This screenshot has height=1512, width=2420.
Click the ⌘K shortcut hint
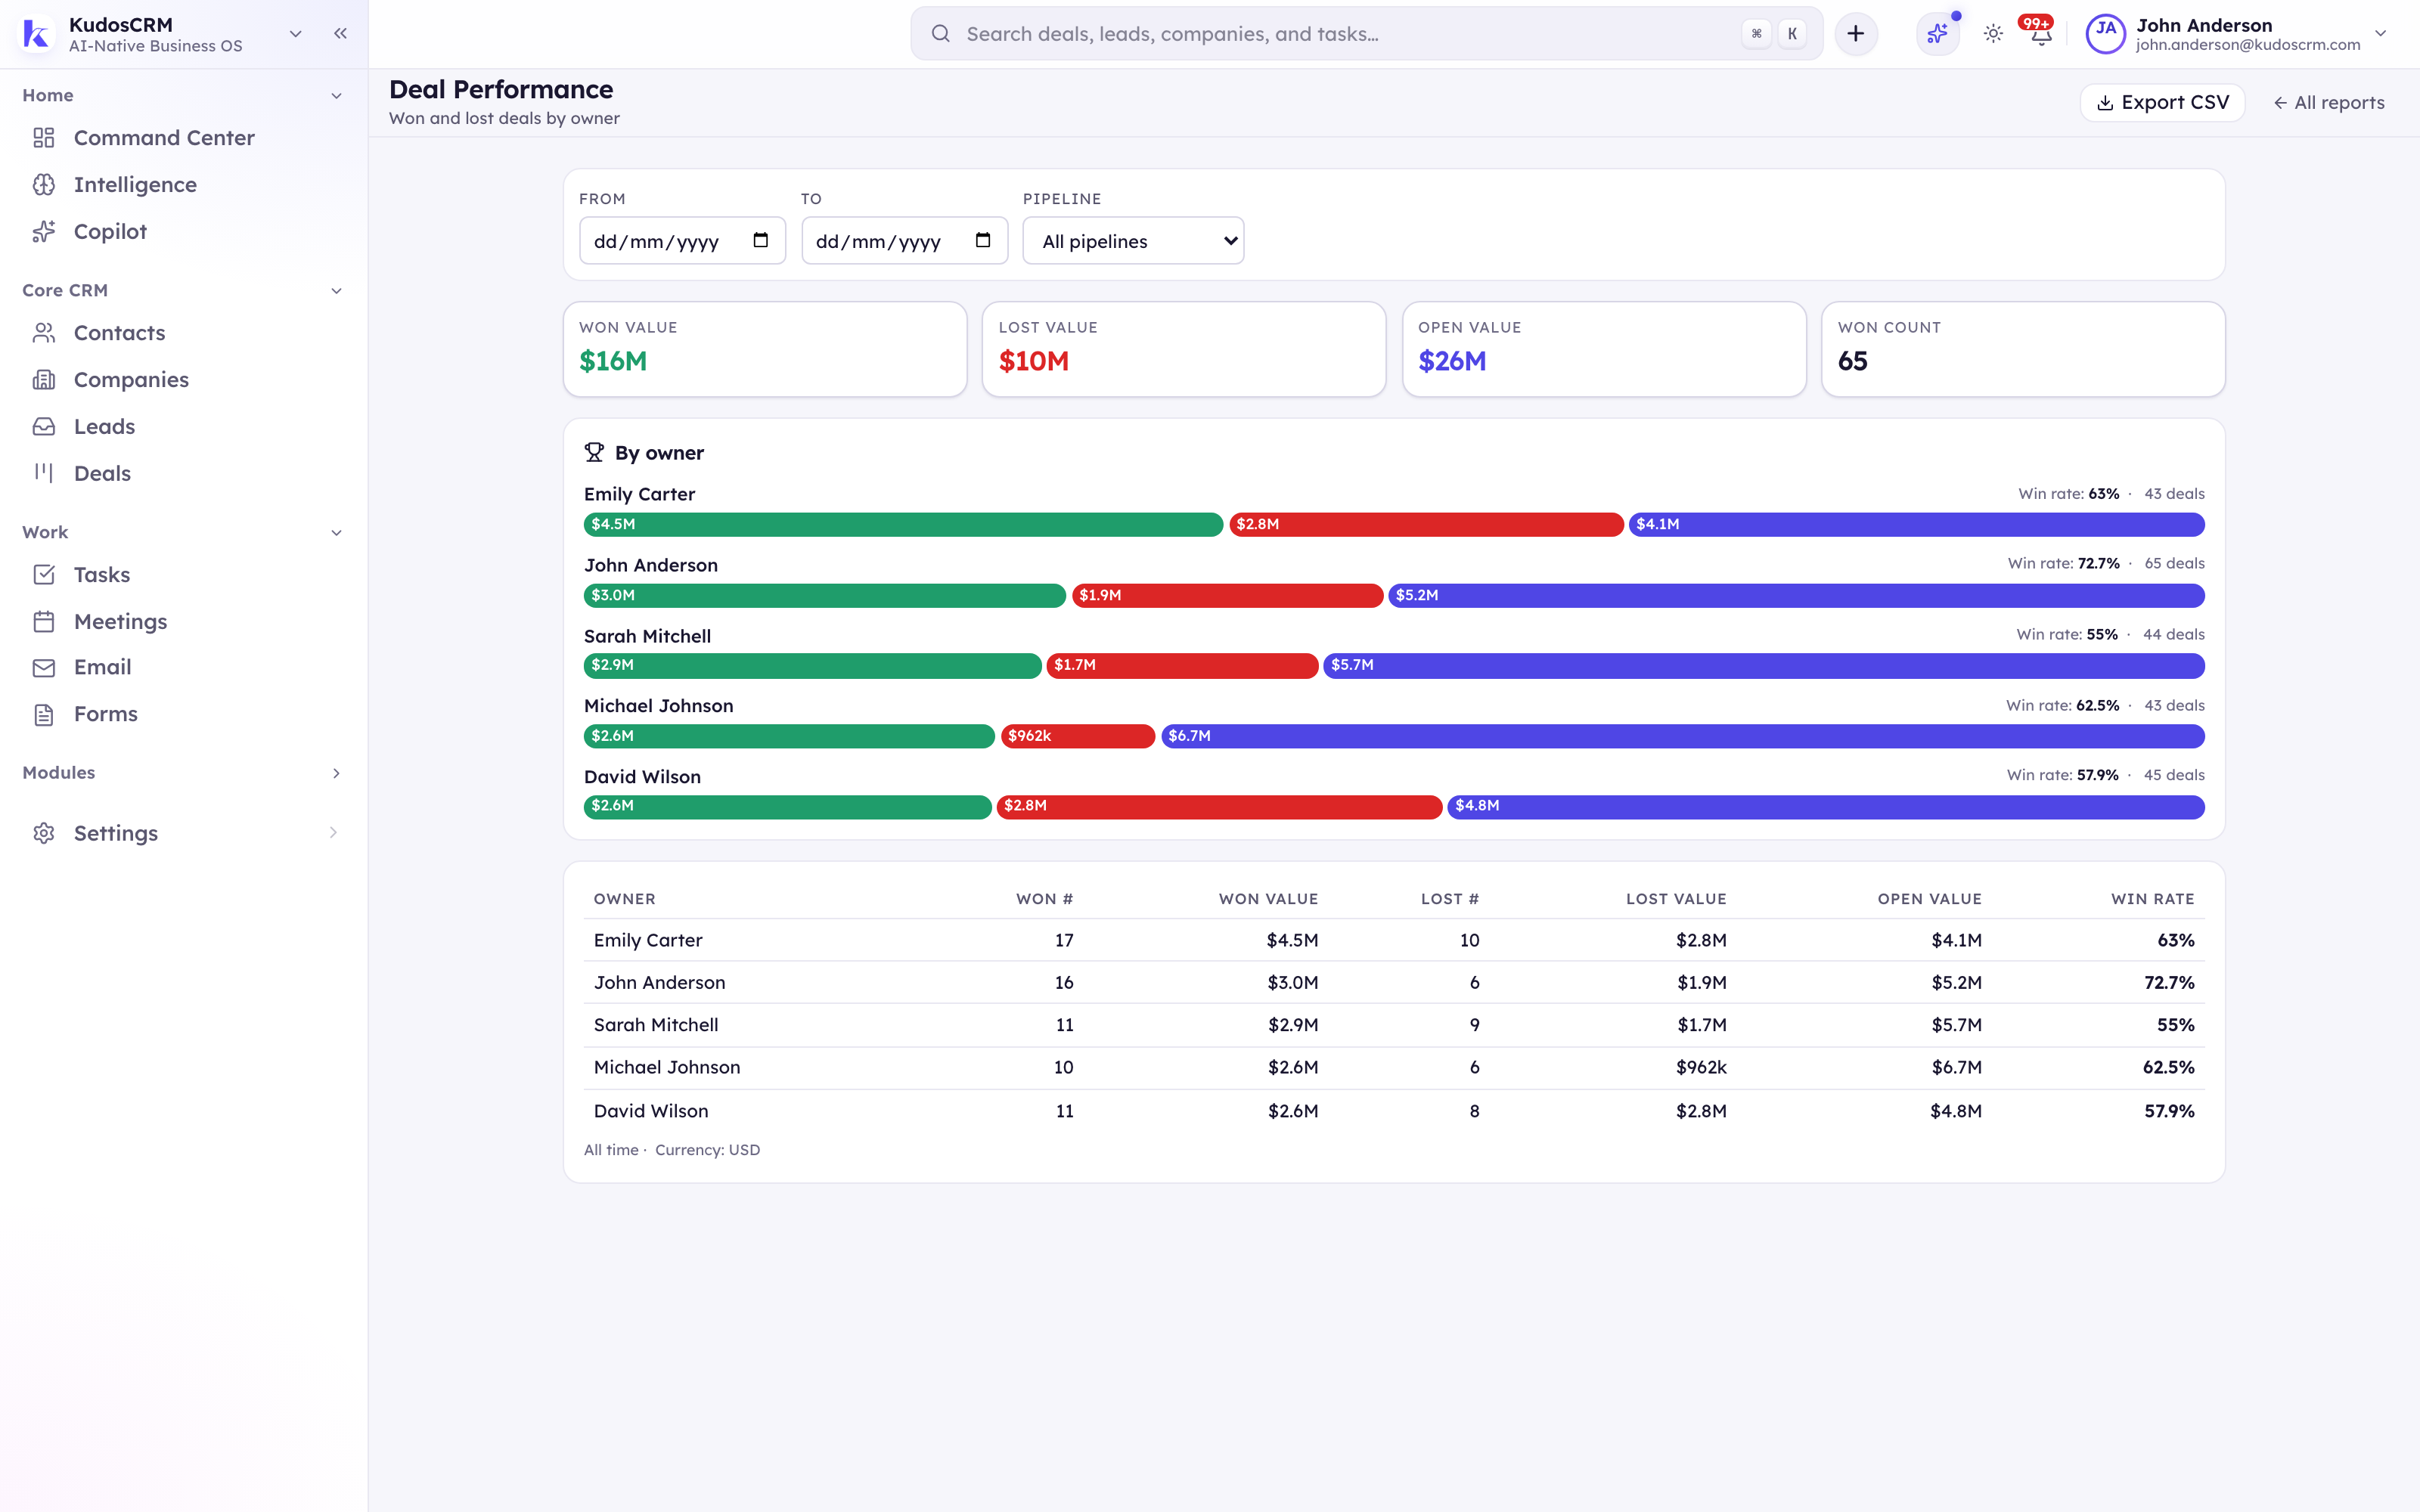[x=1775, y=34]
